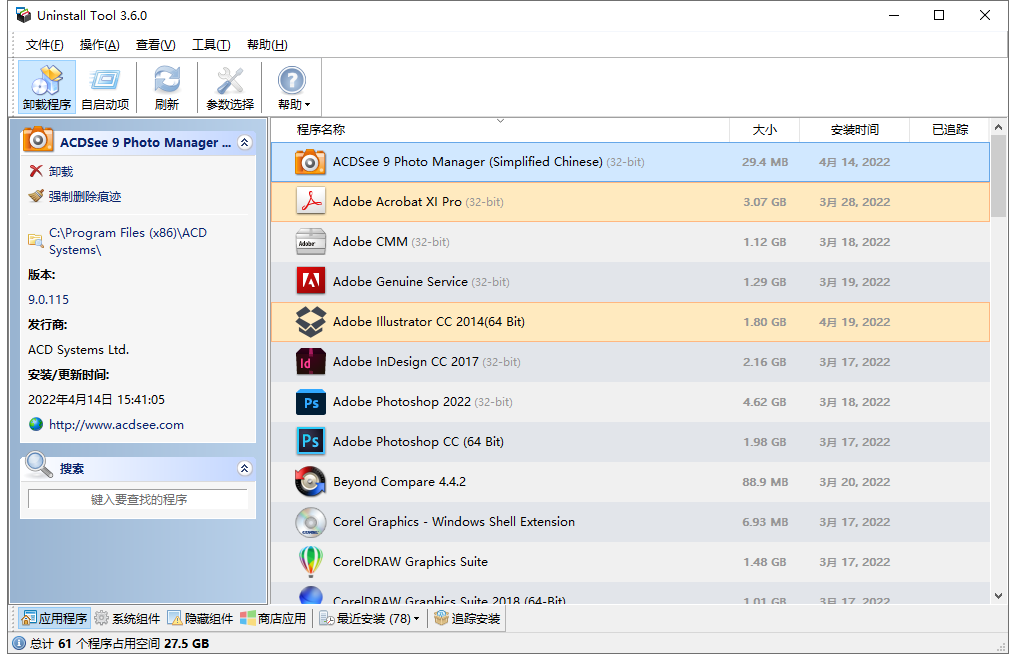The image size is (1016, 661).
Task: Click the CorelDRAW Graphics Suite balloon icon
Action: 310,562
